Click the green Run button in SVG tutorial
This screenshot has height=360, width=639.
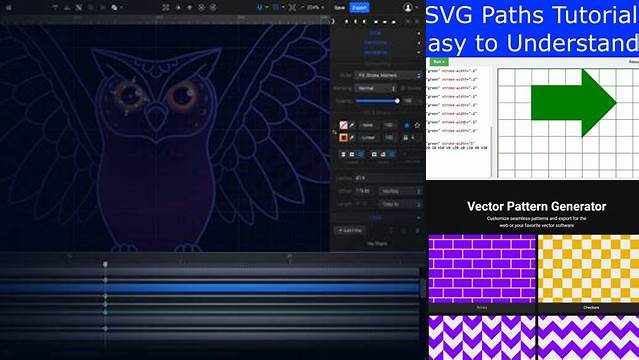439,62
